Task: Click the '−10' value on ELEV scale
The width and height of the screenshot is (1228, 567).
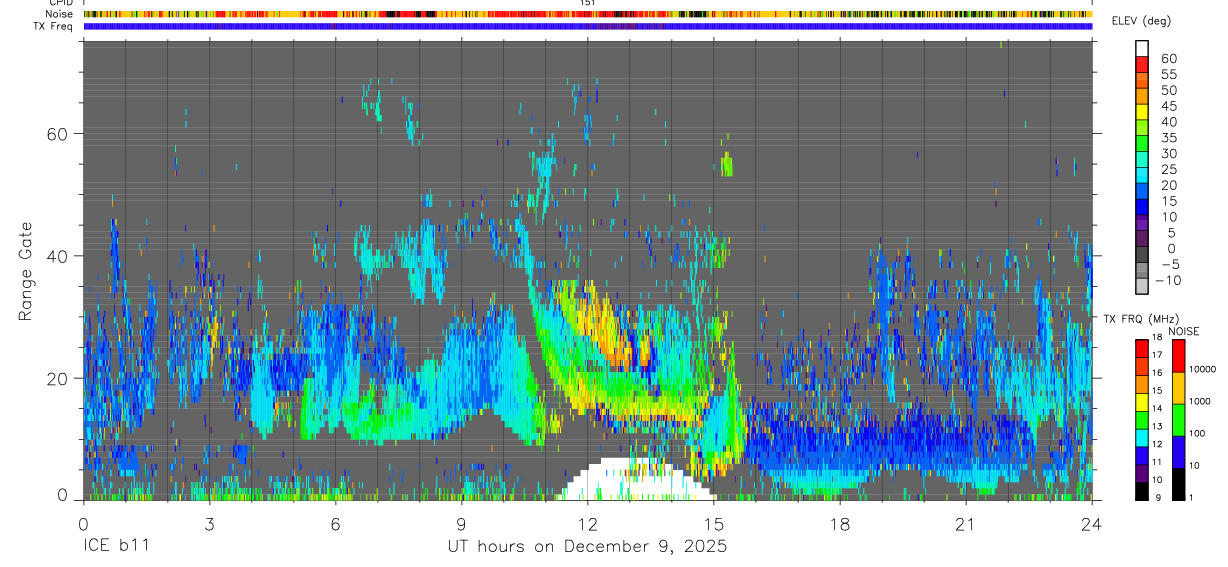Action: pyautogui.click(x=1166, y=281)
